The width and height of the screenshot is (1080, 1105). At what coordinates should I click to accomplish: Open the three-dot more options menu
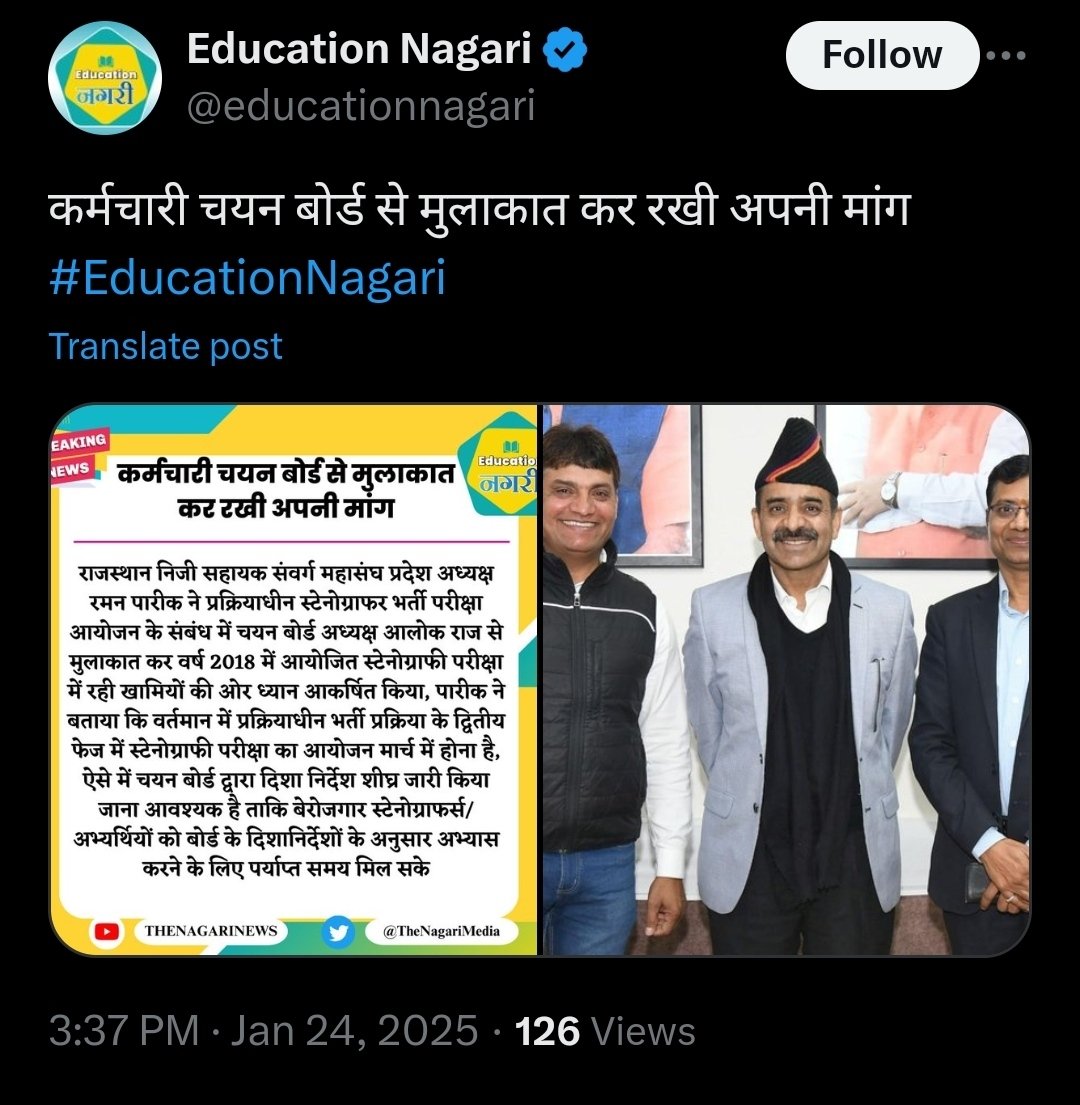click(x=1005, y=55)
